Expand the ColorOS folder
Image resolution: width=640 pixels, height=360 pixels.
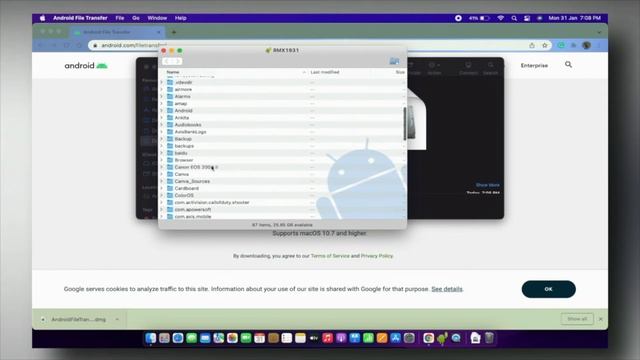[x=162, y=195]
